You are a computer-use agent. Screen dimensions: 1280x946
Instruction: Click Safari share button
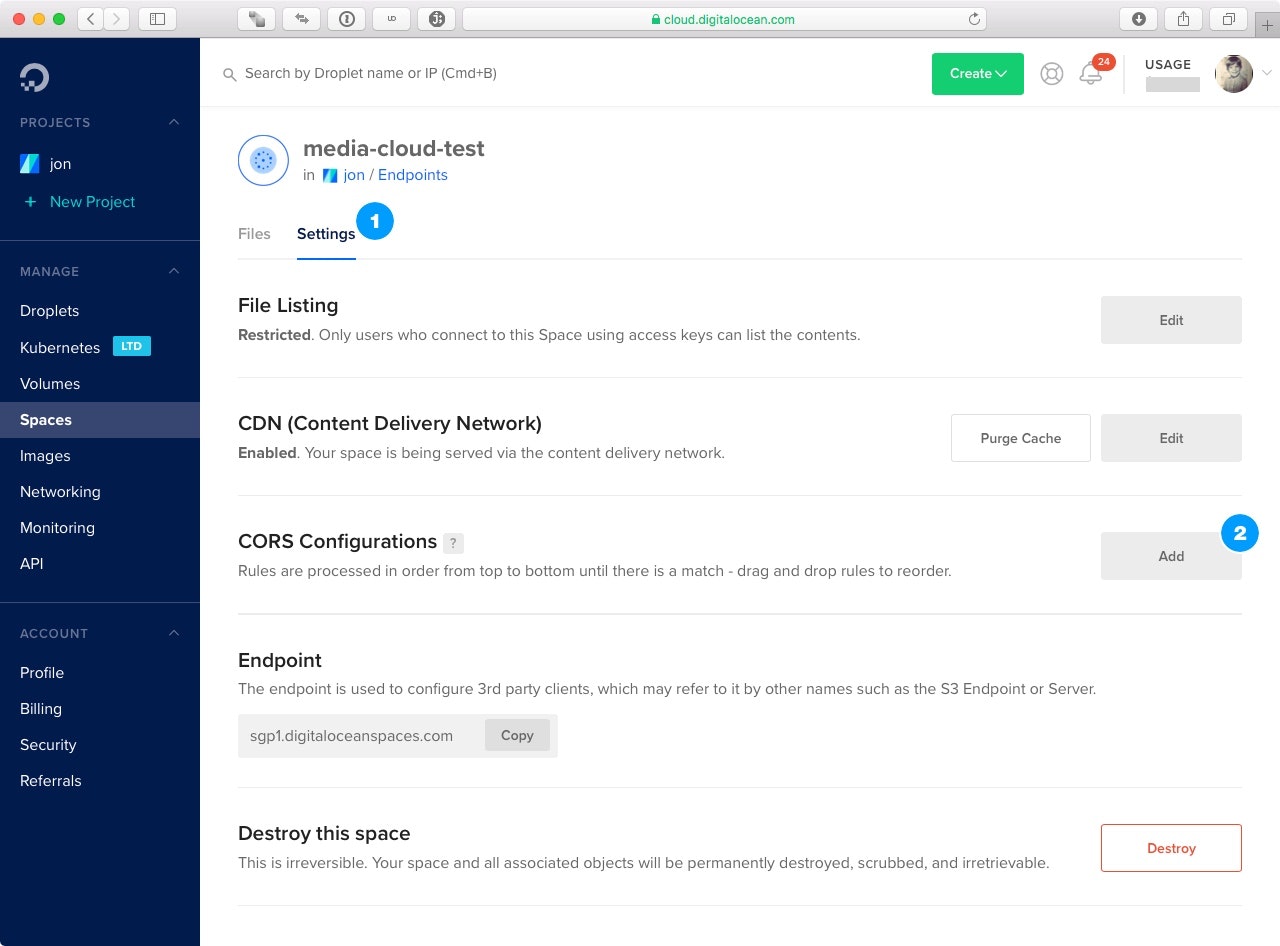pos(1183,18)
